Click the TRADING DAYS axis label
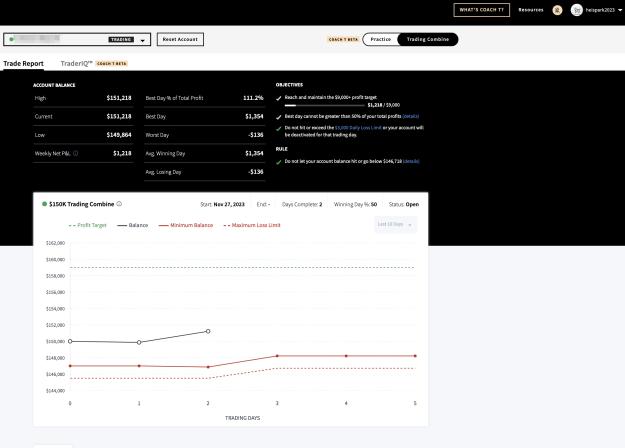Viewport: 625px width, 448px height. (242, 418)
